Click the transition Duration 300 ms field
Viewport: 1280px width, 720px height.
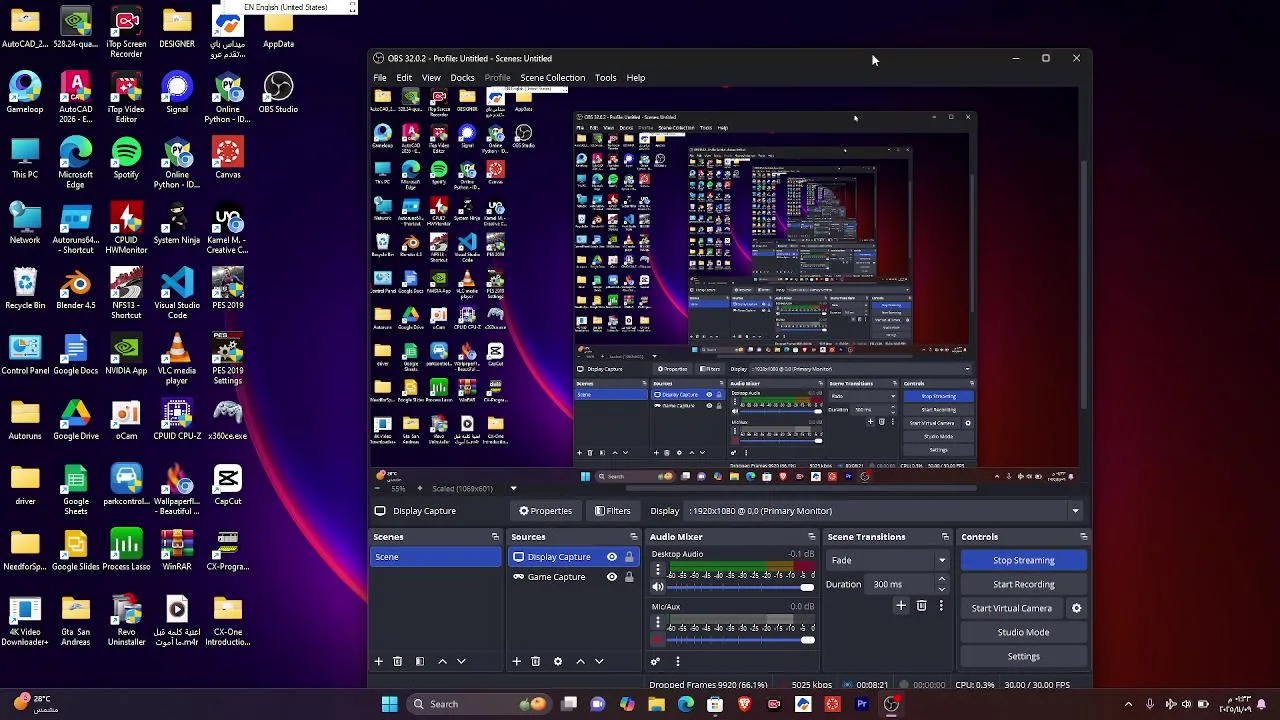click(899, 584)
